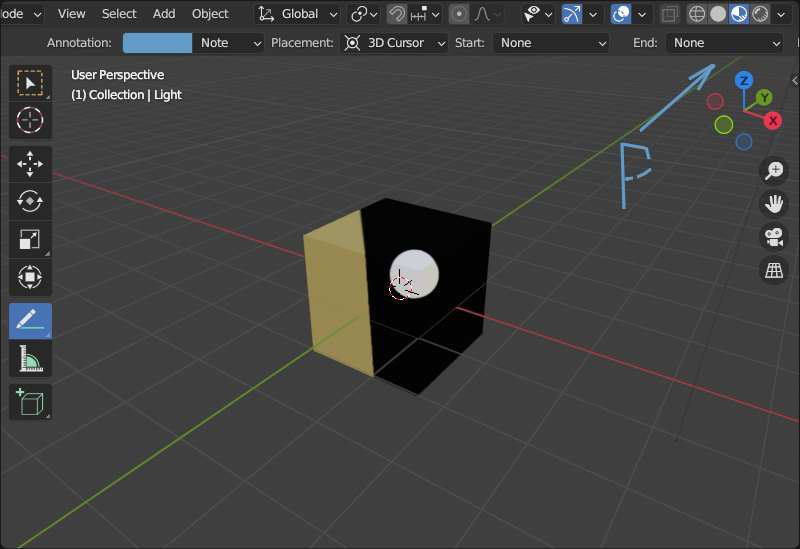800x549 pixels.
Task: Switch to Wireframe viewport shading
Action: click(696, 14)
